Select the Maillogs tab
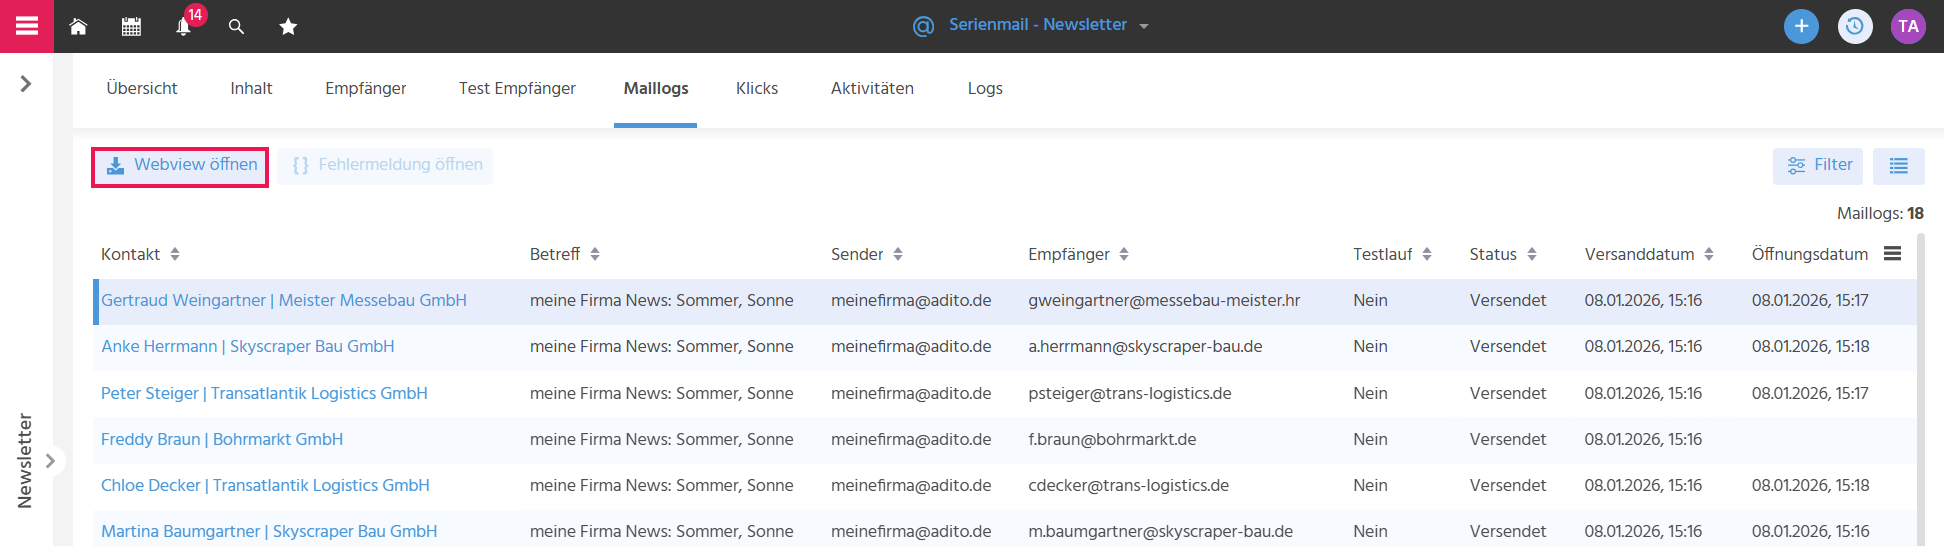 656,88
